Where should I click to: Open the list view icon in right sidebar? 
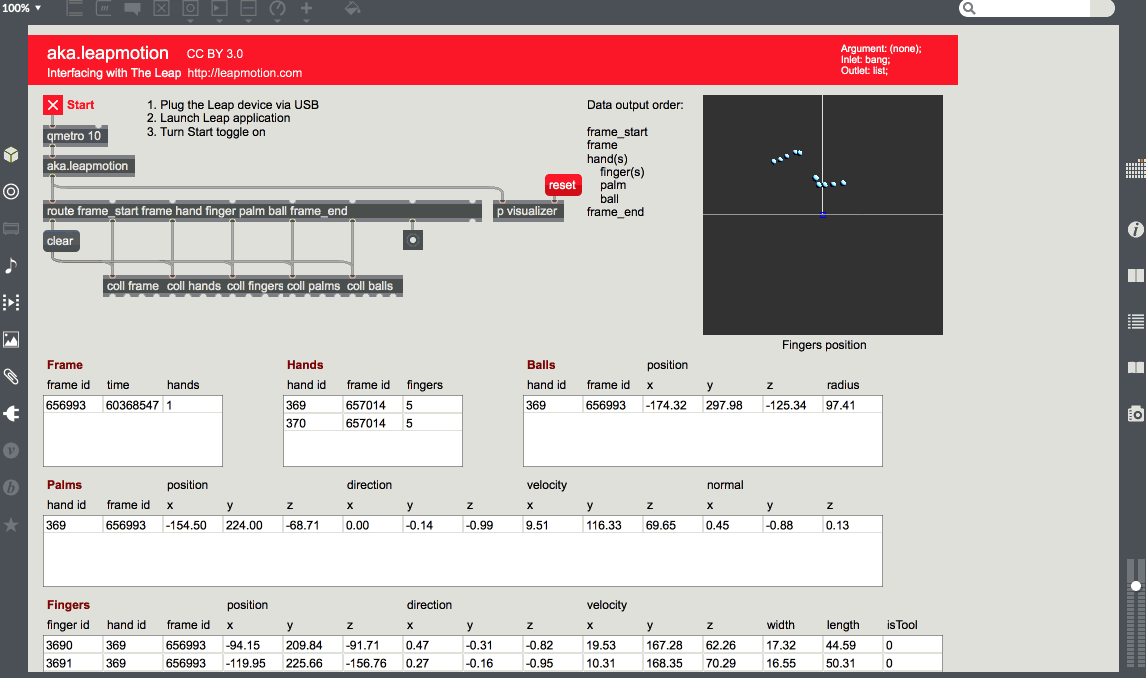[x=1135, y=321]
